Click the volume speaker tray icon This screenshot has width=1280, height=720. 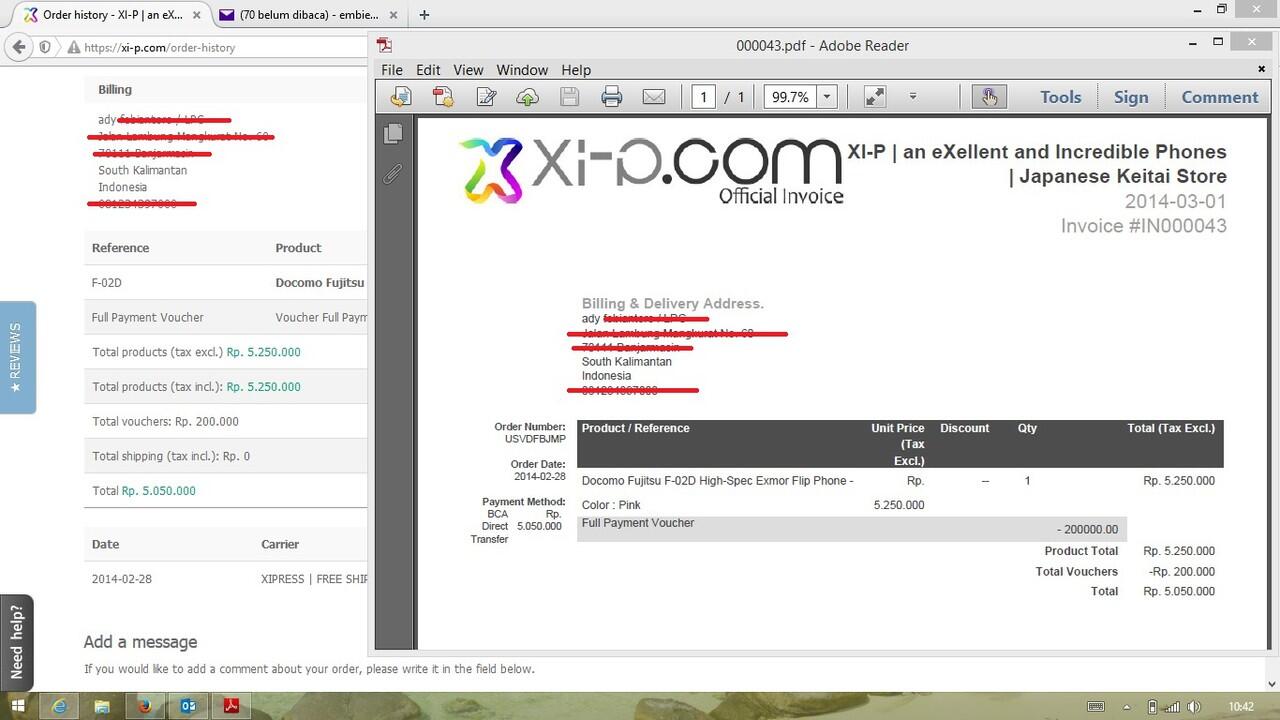coord(1193,707)
